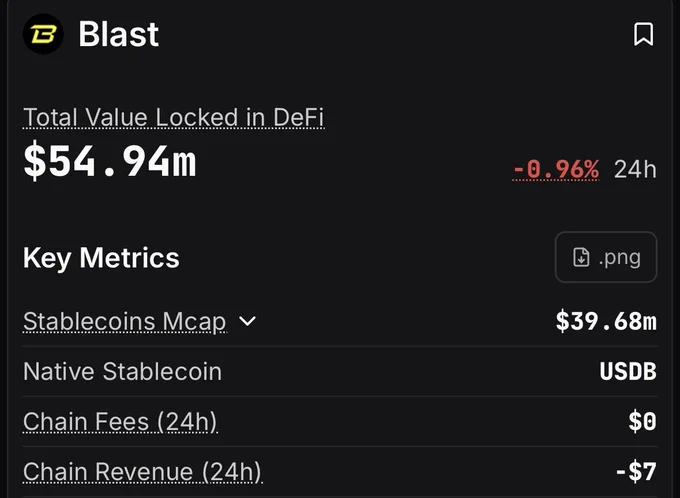Click the -$7 chain revenue value
This screenshot has width=680, height=498.
click(636, 471)
